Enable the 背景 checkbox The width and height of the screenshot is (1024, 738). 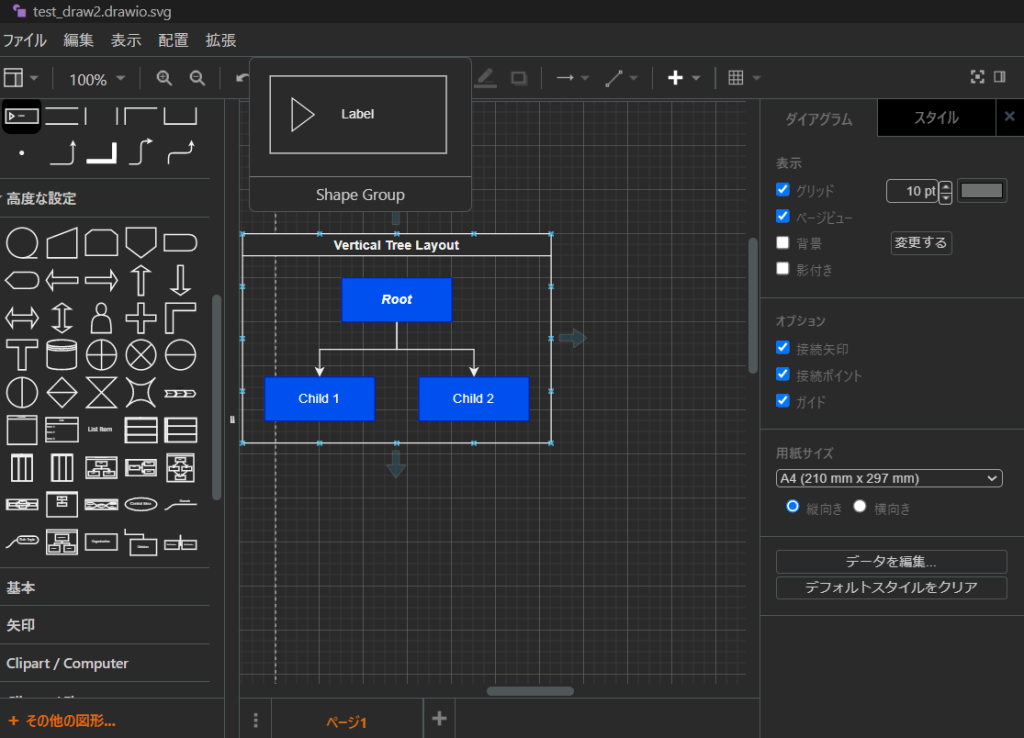click(783, 242)
